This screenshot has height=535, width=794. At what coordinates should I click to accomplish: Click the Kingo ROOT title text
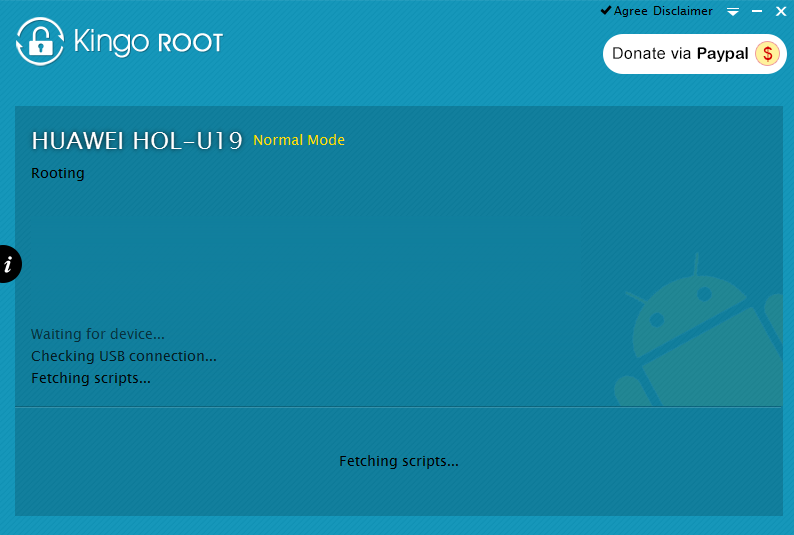[x=148, y=42]
